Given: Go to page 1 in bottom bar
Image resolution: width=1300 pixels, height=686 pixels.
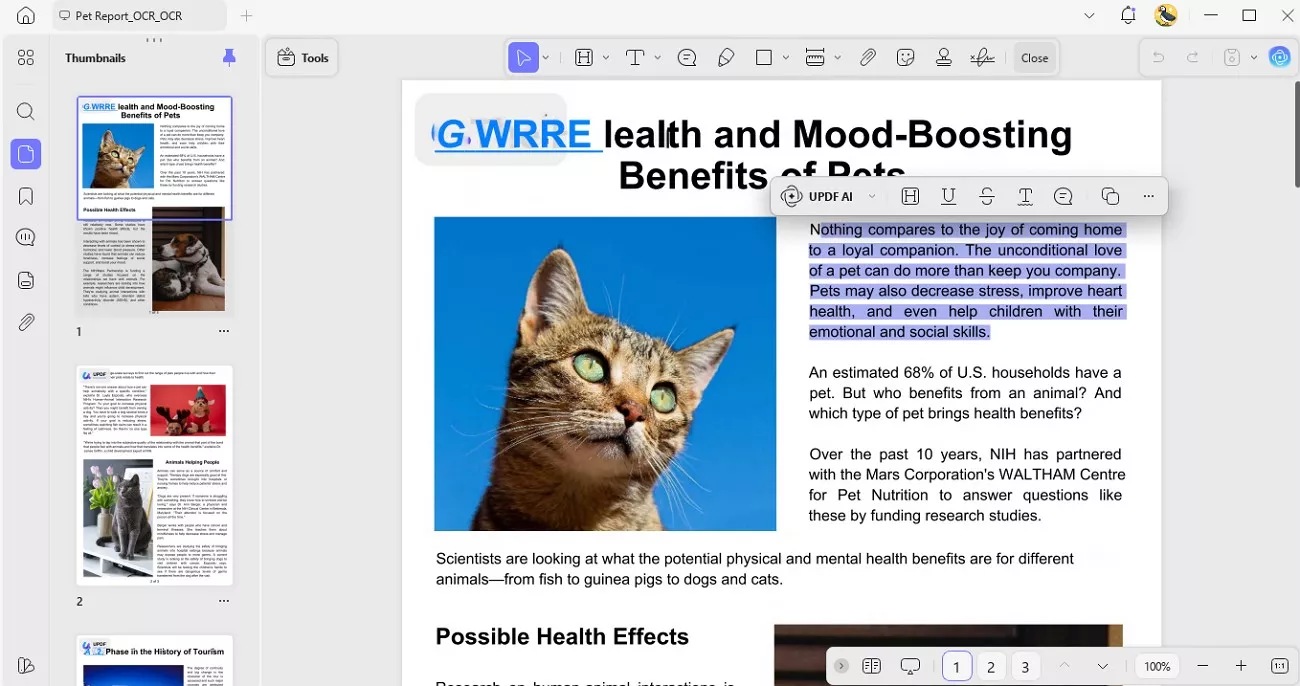Looking at the screenshot, I should (x=957, y=666).
